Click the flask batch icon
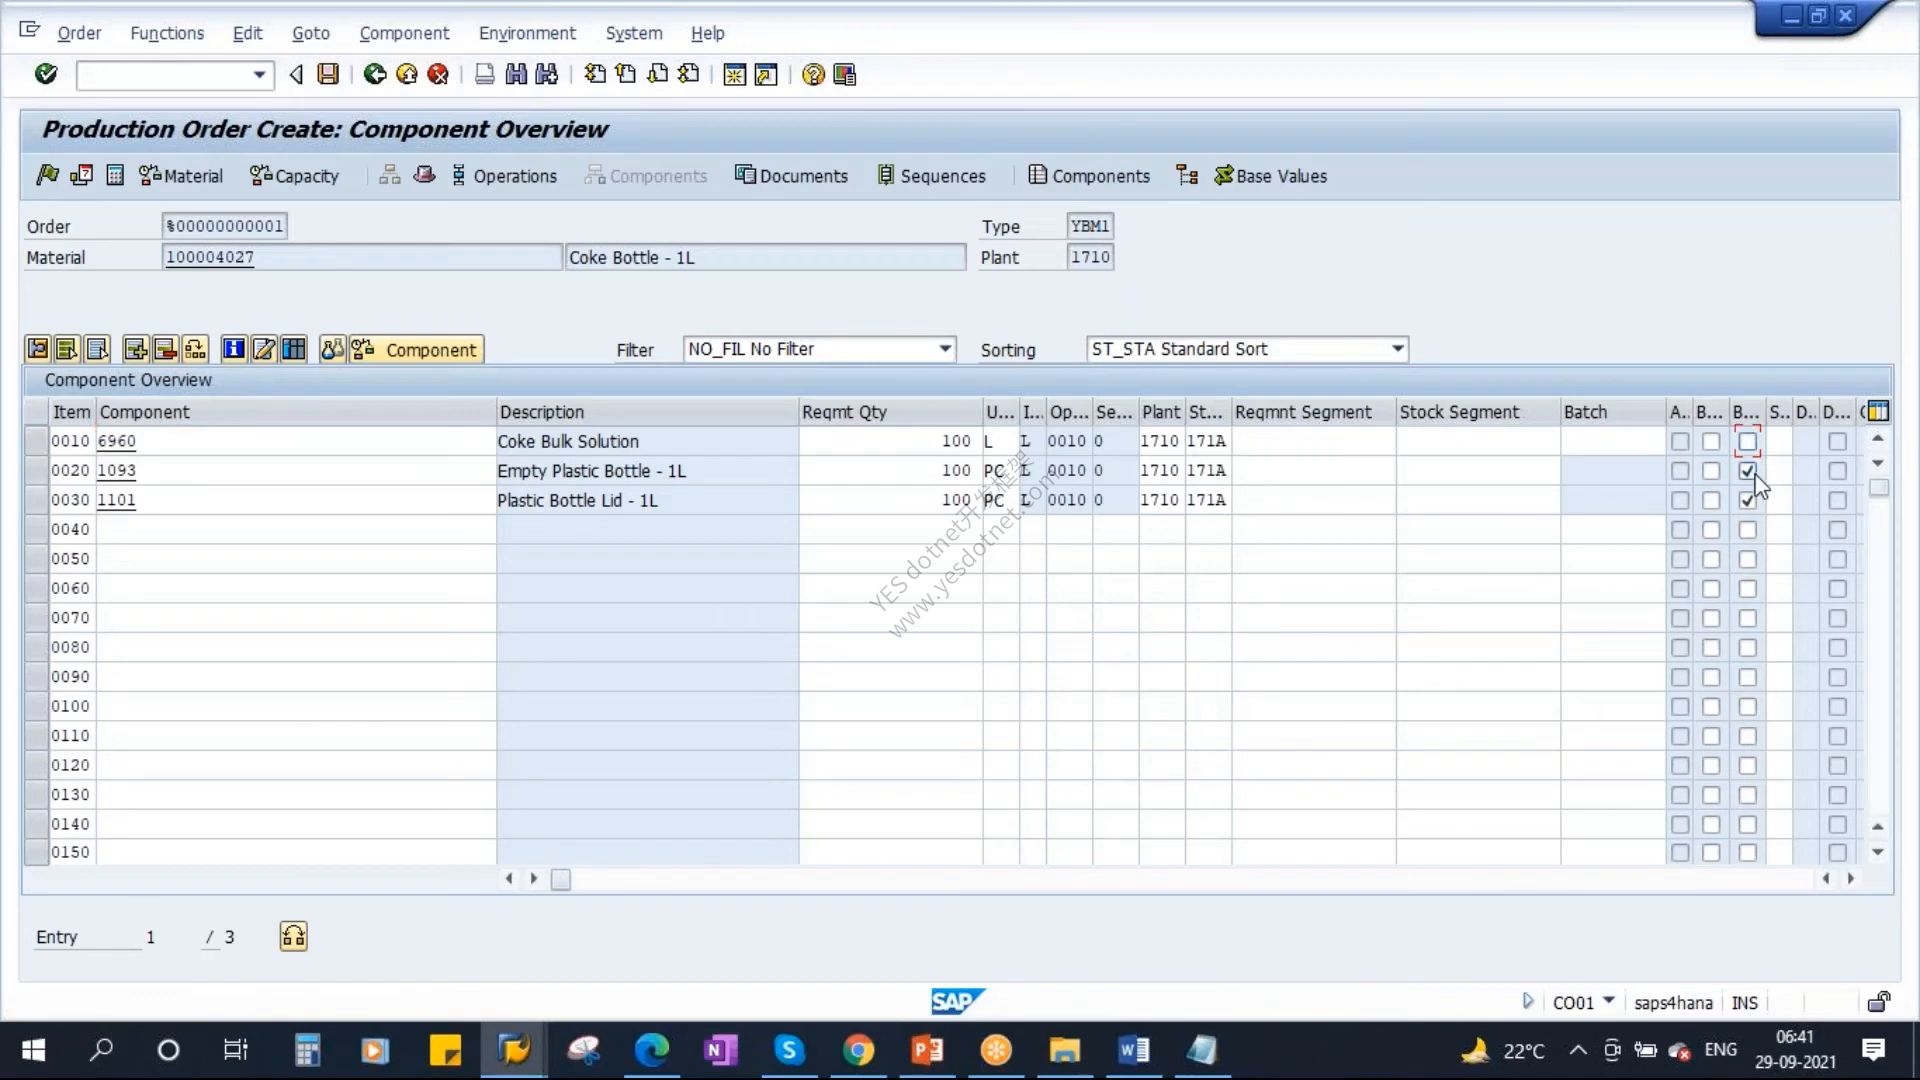The width and height of the screenshot is (1920, 1080). [332, 349]
